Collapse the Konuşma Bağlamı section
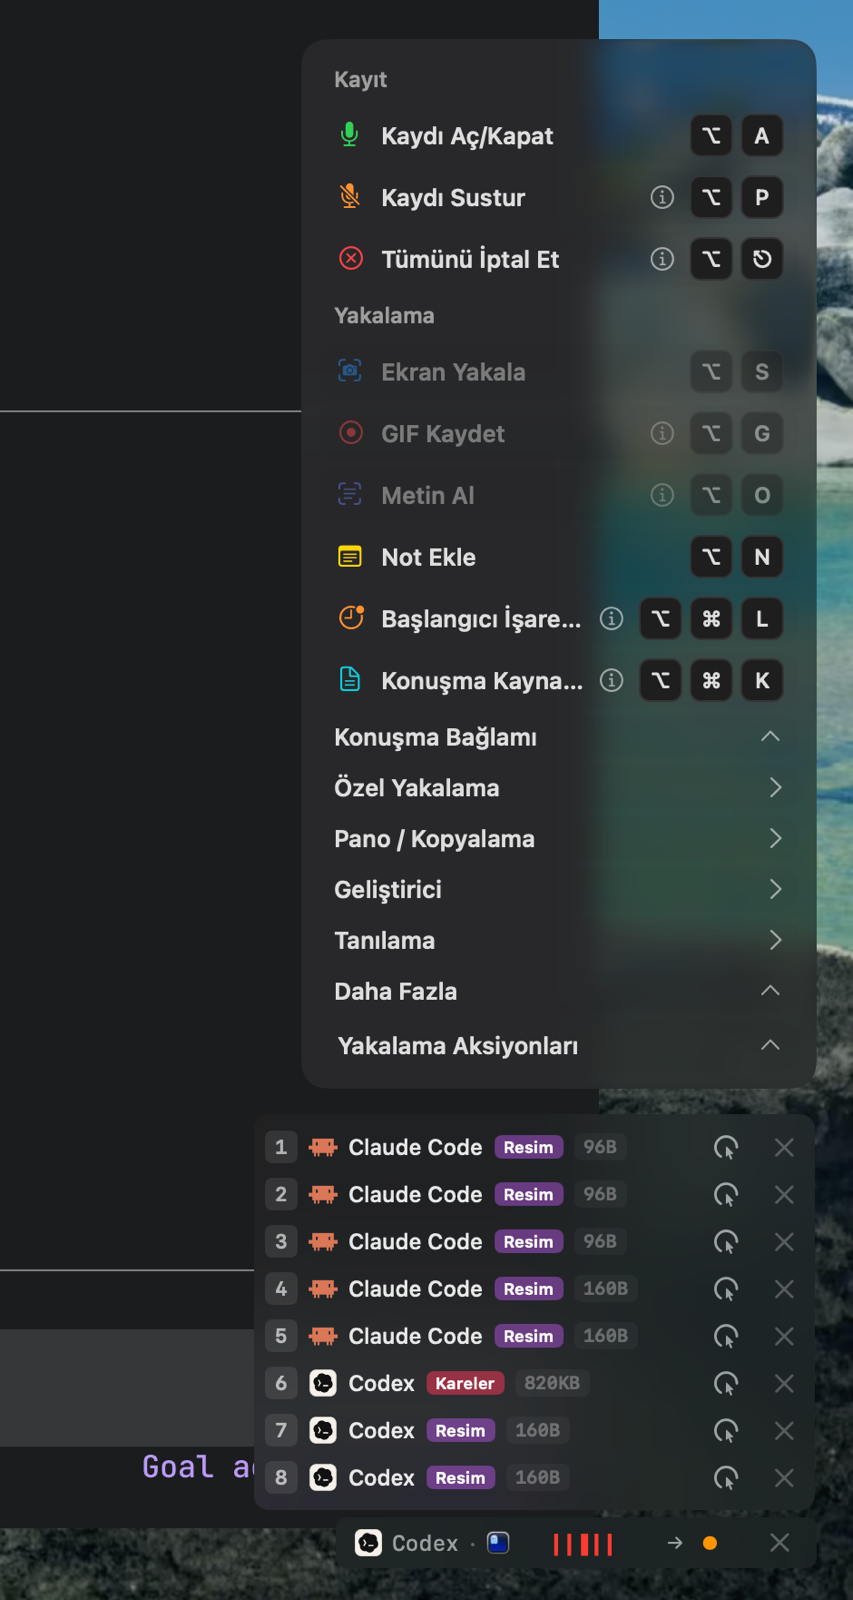The height and width of the screenshot is (1600, 853). (x=770, y=737)
